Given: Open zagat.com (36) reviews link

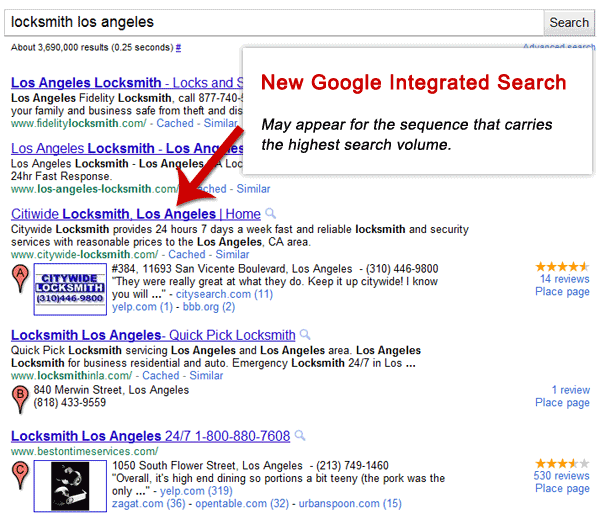Looking at the screenshot, I should [149, 504].
